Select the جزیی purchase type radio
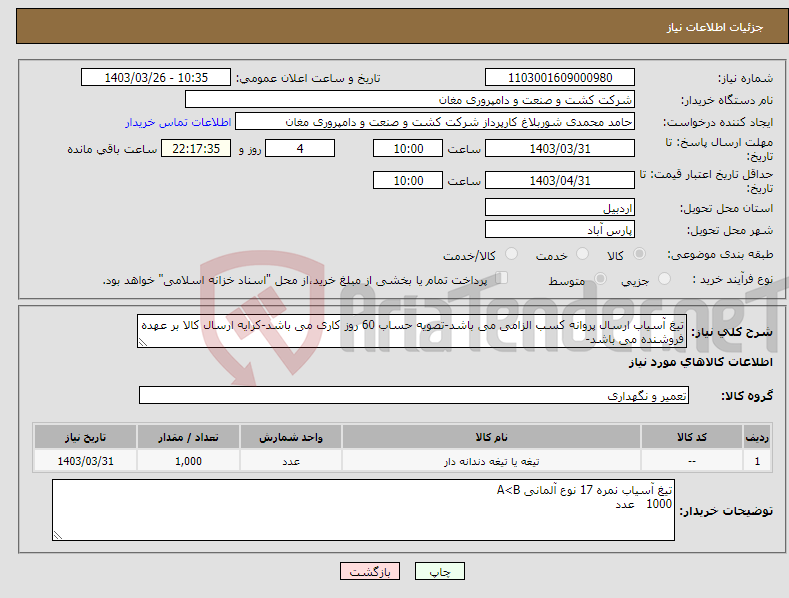The height and width of the screenshot is (598, 789). click(x=664, y=278)
